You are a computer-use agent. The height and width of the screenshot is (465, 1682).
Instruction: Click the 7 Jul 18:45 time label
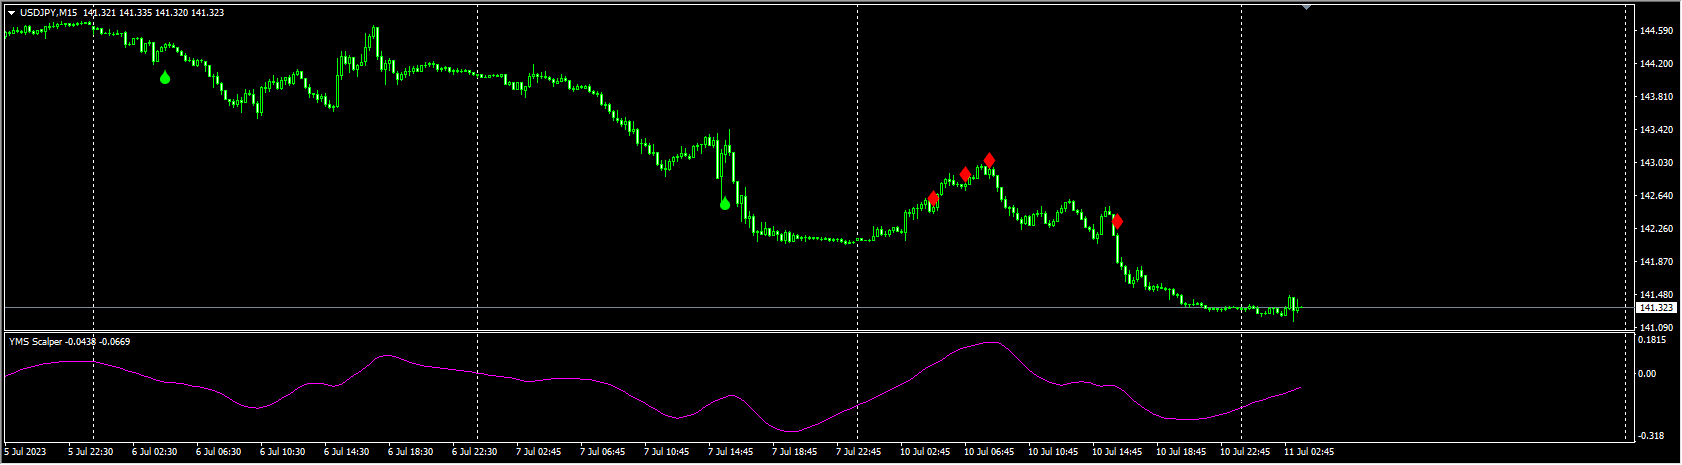[794, 452]
